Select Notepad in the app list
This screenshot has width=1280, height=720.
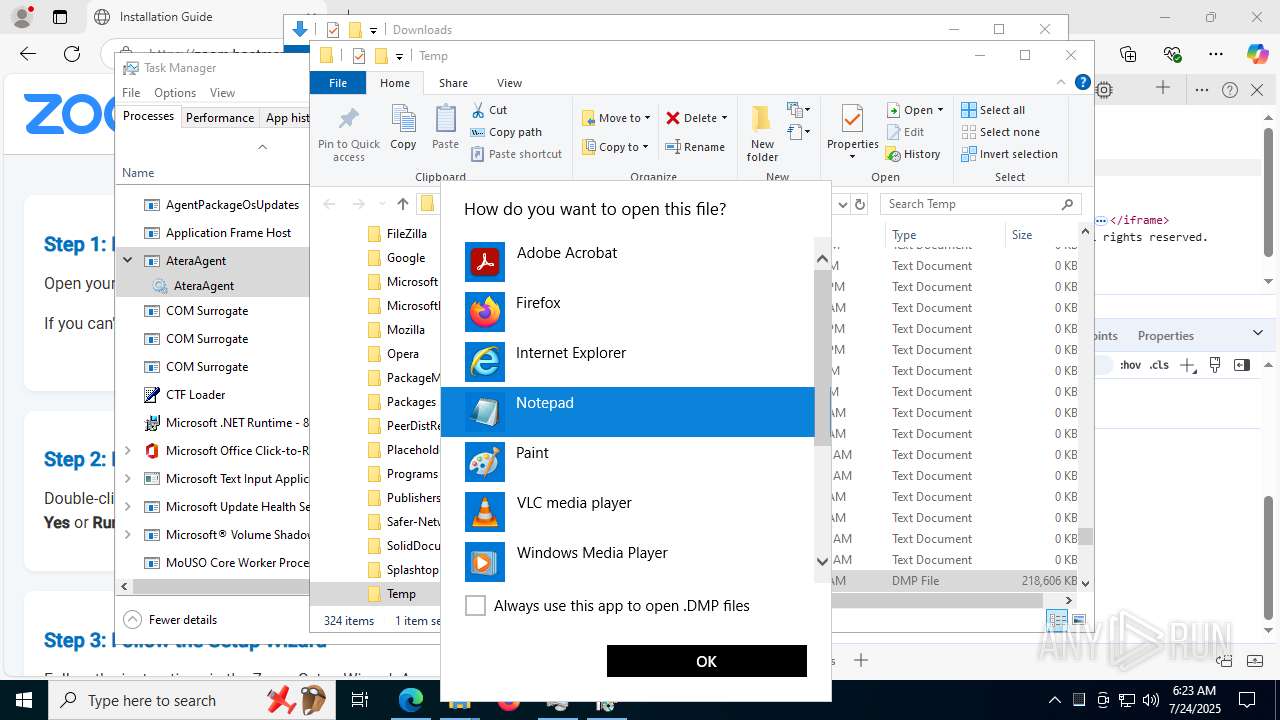click(x=628, y=412)
